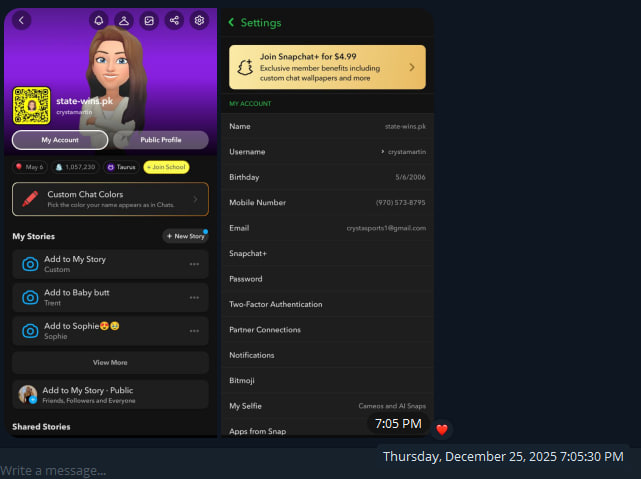Open the Join Snapchat+ for $4.99 banner
The image size is (641, 479).
click(x=327, y=67)
